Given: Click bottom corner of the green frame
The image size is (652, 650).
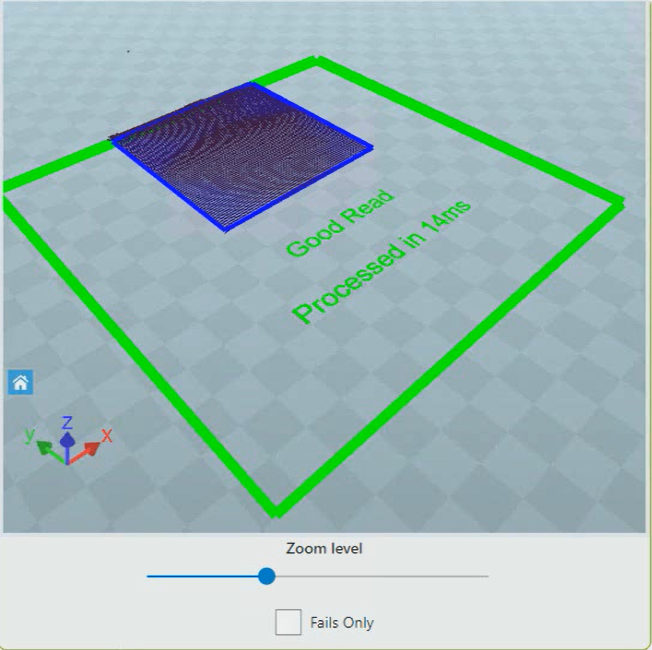Looking at the screenshot, I should tap(276, 510).
